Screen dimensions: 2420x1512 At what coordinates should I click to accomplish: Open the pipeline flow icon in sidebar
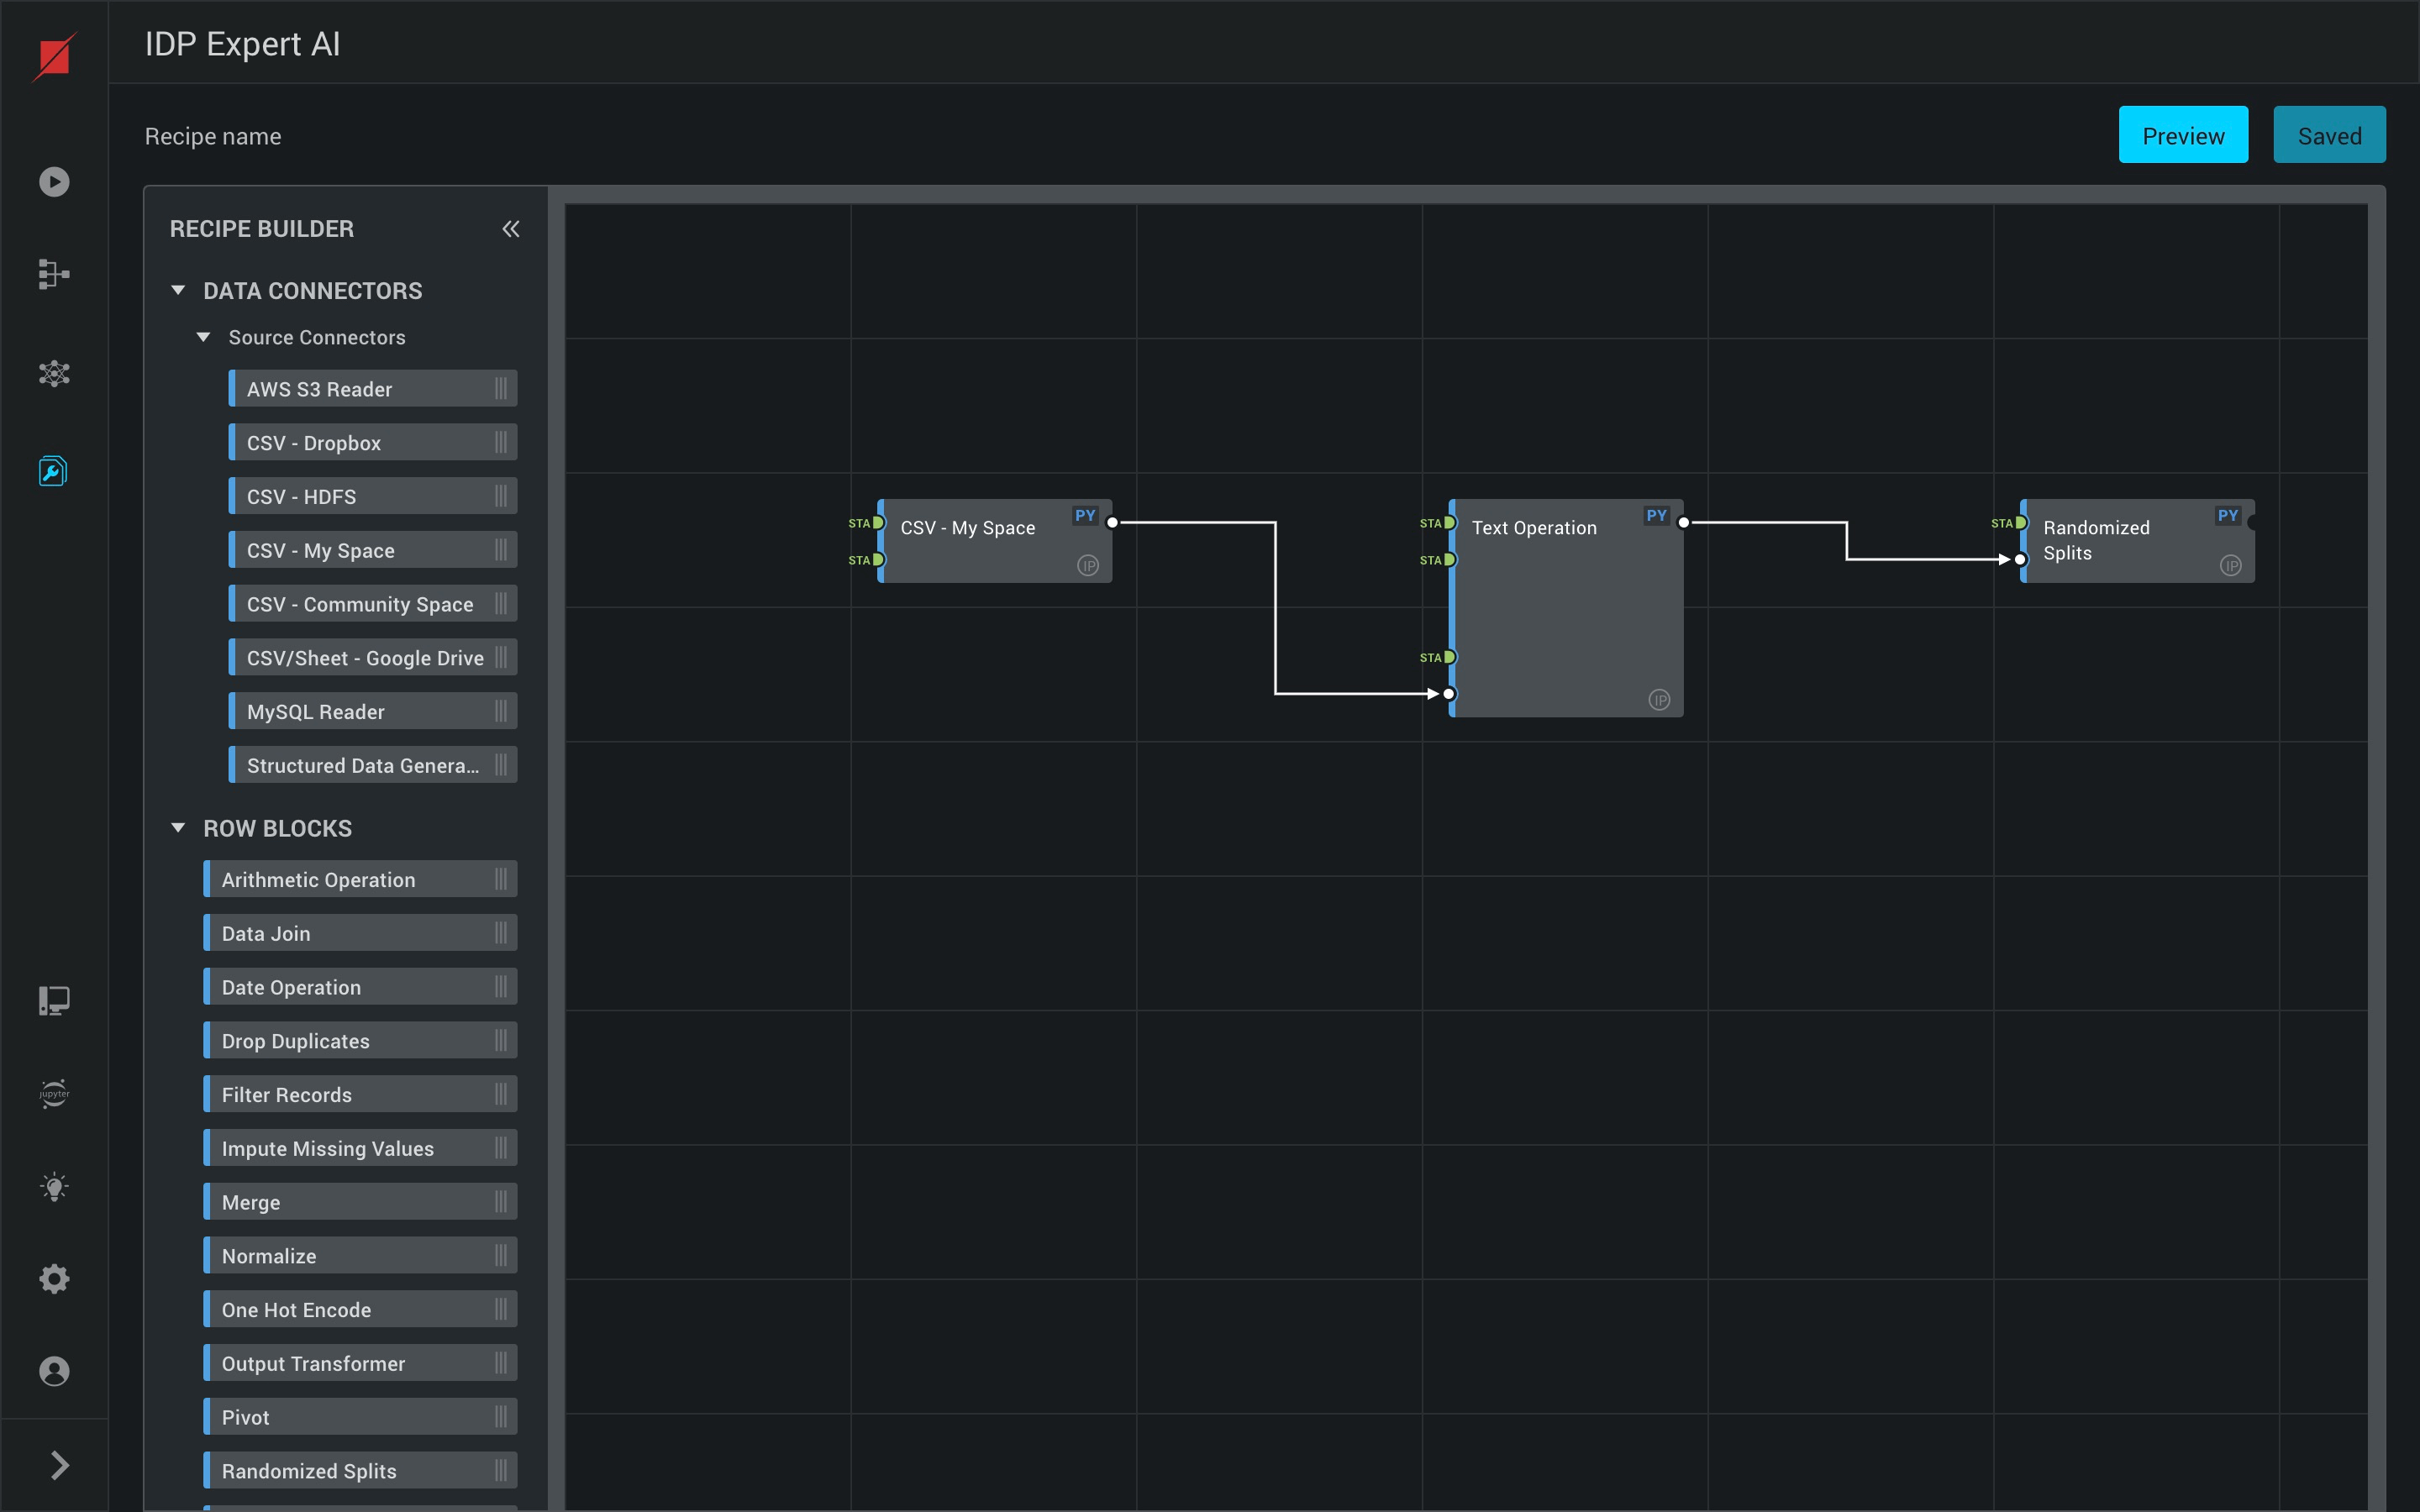54,274
